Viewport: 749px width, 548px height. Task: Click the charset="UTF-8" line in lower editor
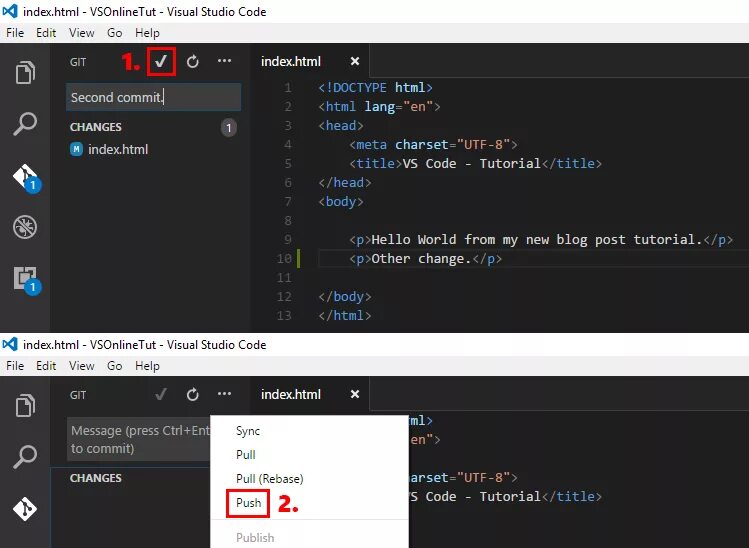click(x=463, y=477)
